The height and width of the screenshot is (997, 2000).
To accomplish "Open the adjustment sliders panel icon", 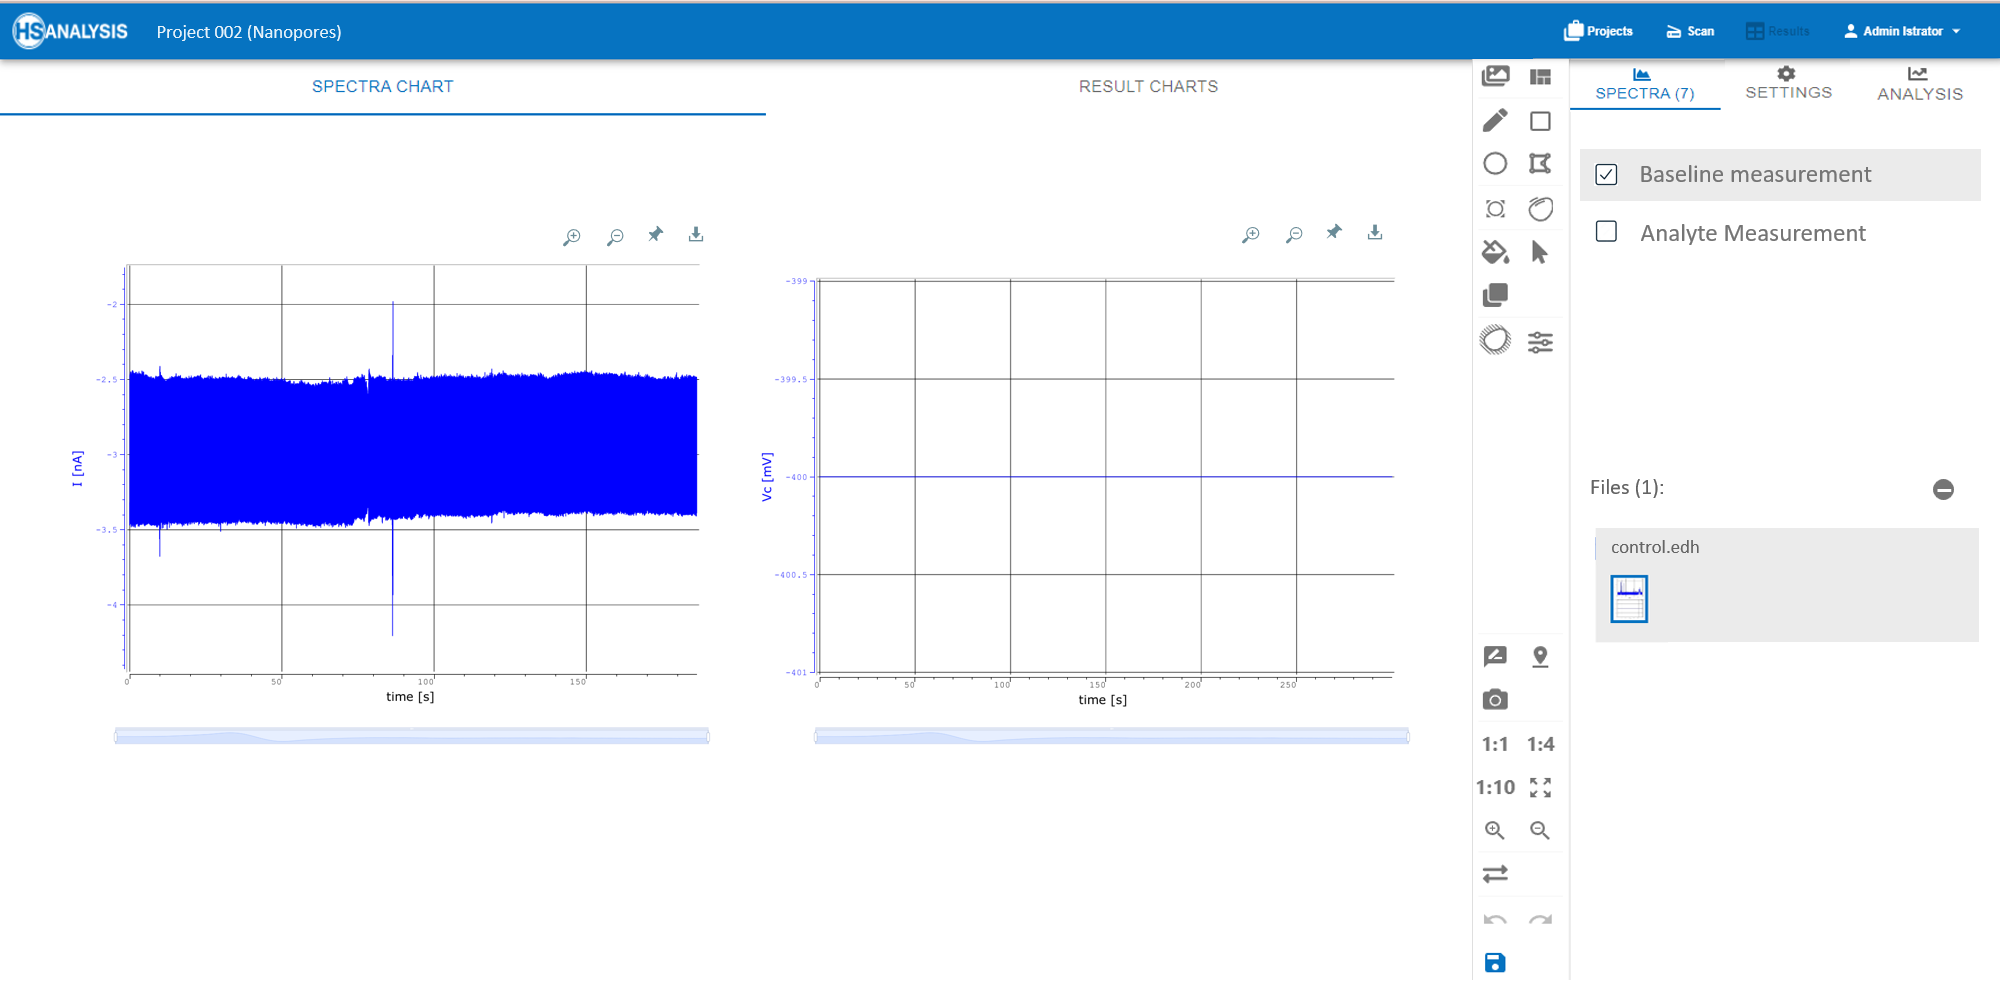I will click(x=1540, y=341).
